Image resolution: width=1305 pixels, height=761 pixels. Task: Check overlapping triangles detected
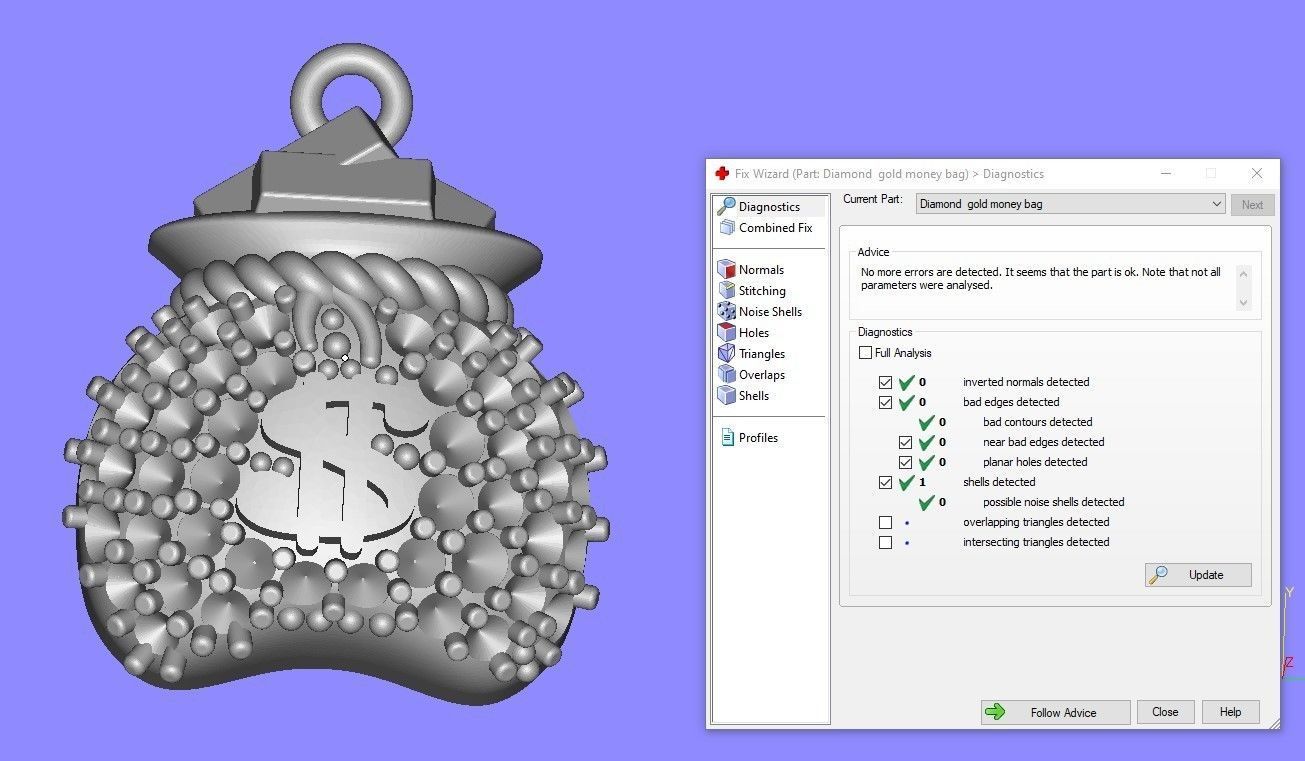(885, 521)
